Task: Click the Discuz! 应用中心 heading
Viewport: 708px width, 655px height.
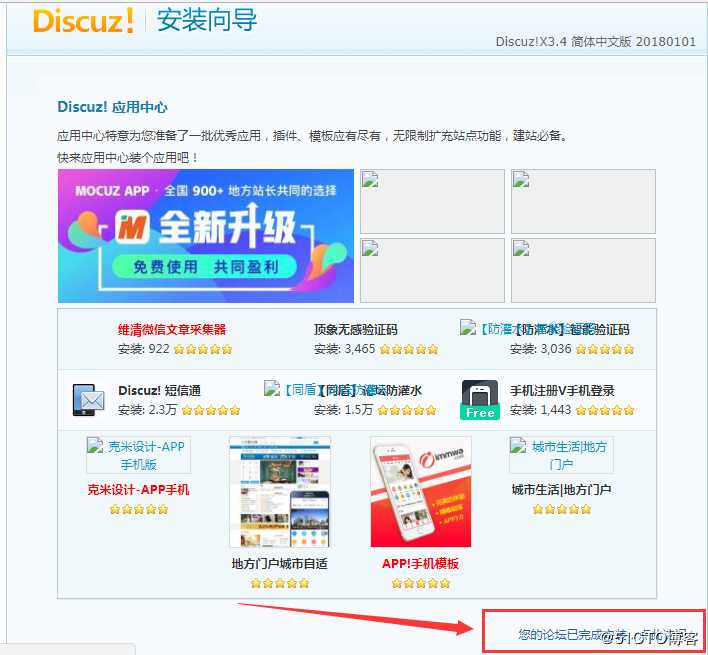Action: 112,107
